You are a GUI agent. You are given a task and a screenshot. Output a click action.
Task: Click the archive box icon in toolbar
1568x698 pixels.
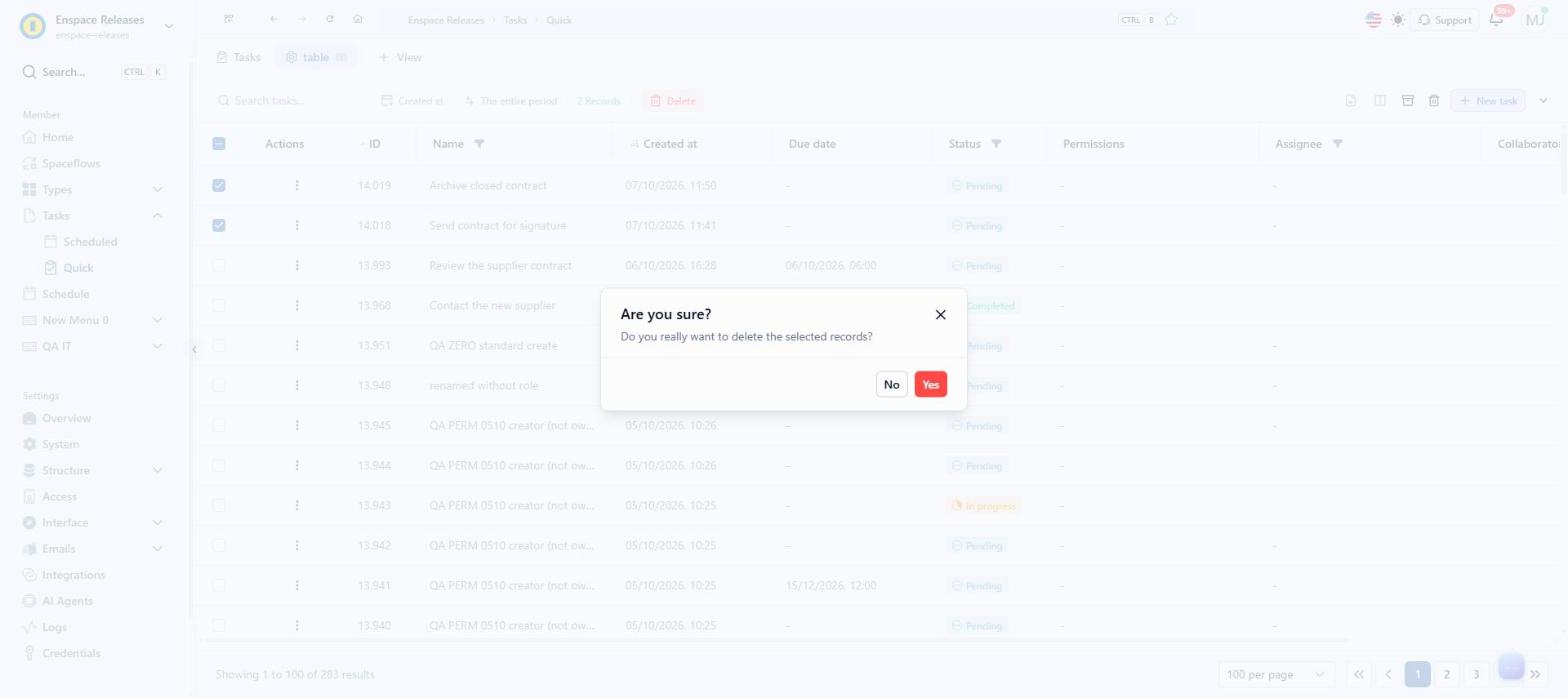pos(1407,100)
